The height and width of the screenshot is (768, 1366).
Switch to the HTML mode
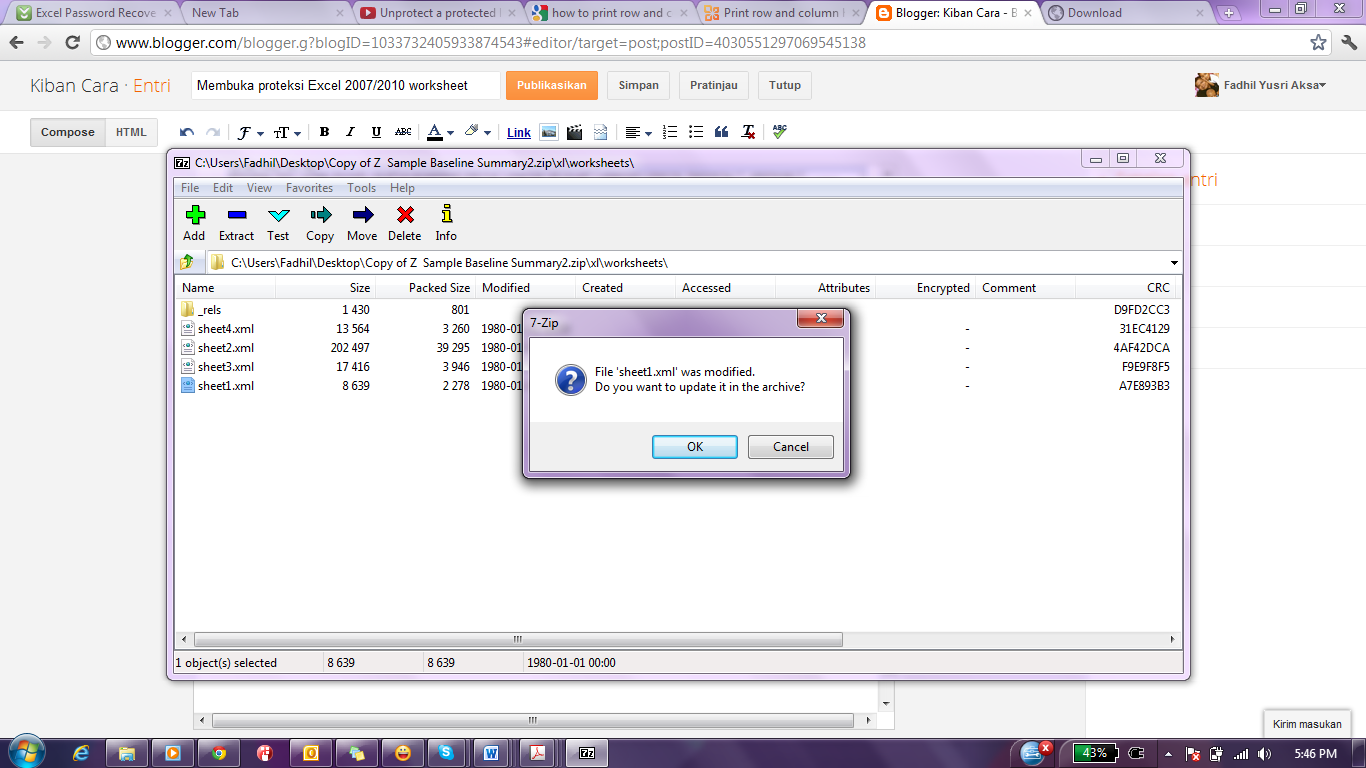[131, 132]
